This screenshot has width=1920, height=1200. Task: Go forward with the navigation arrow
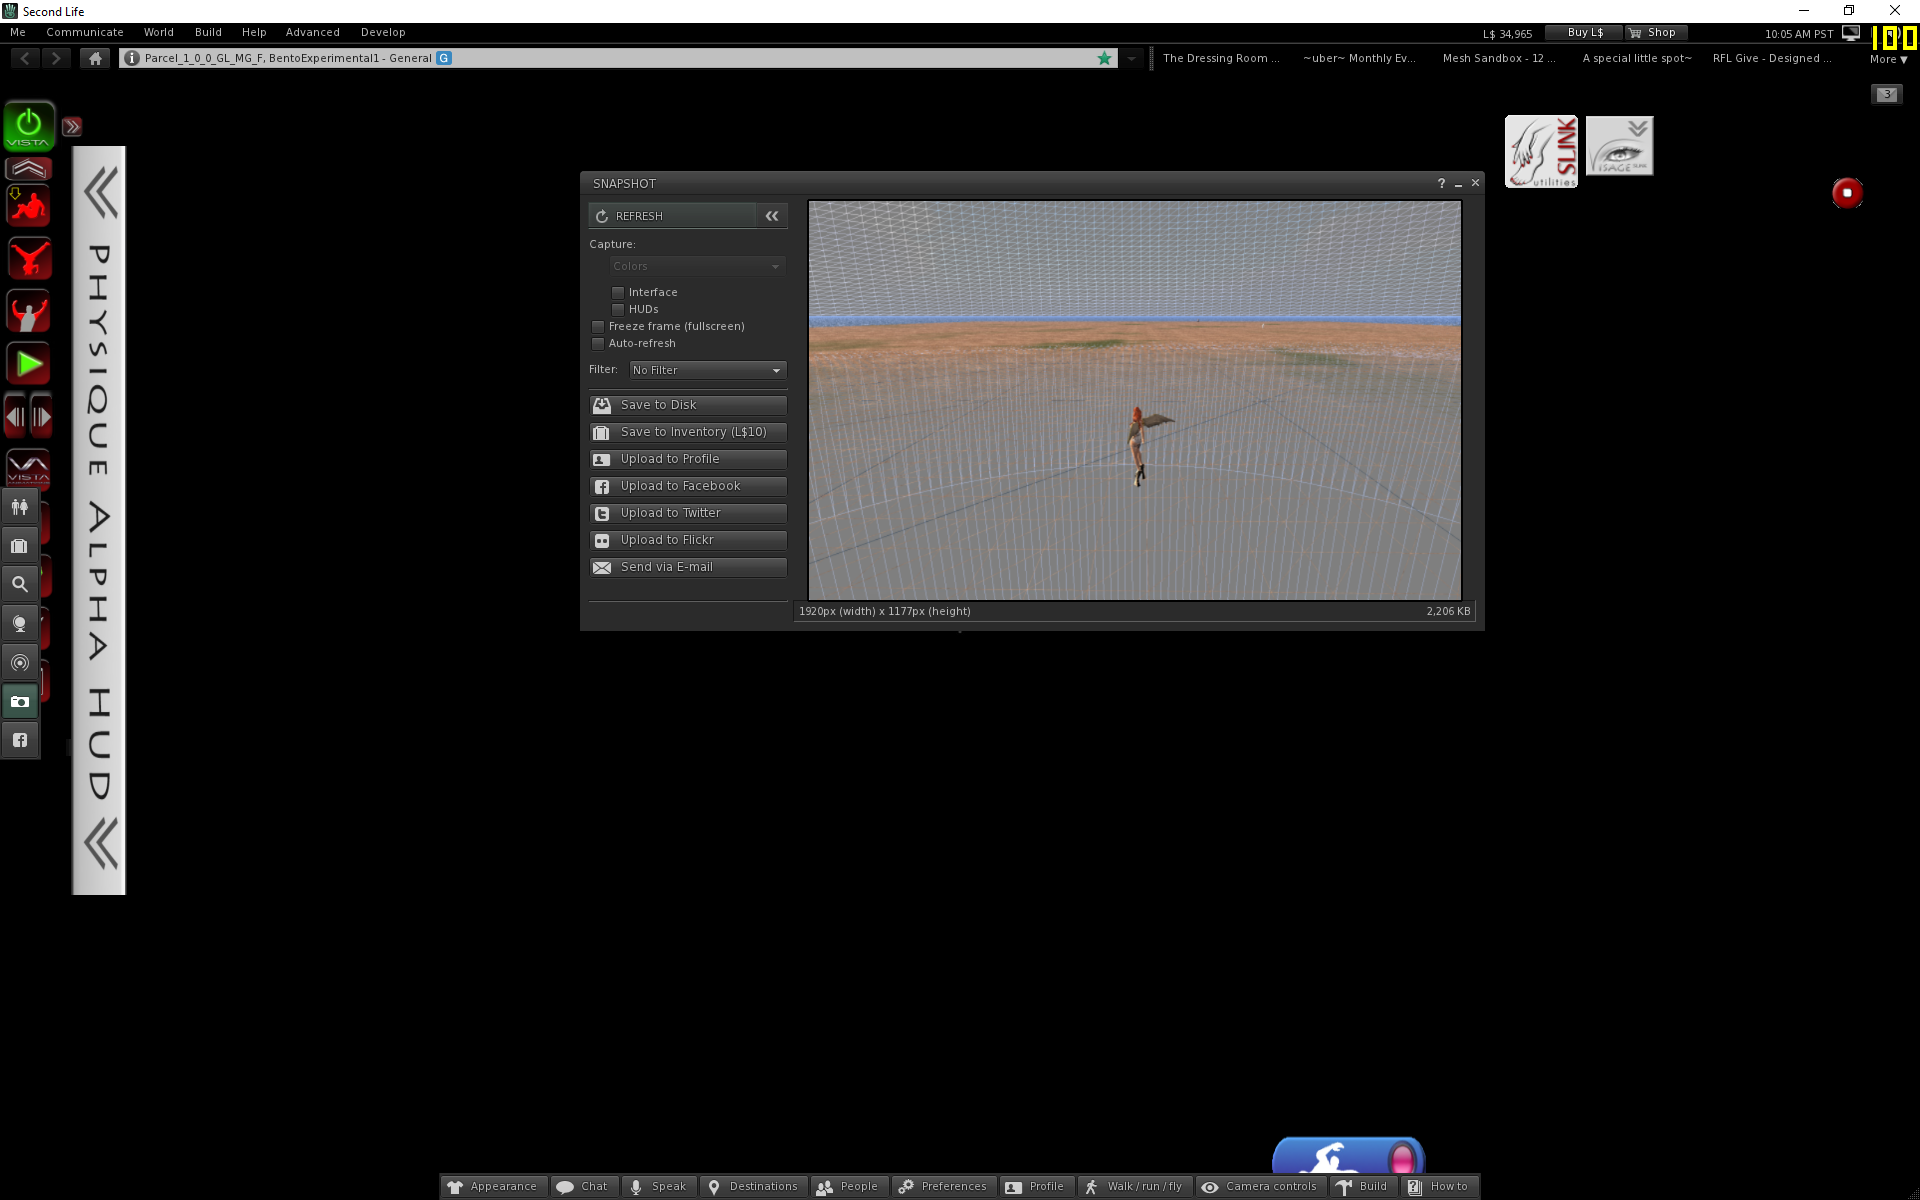57,58
